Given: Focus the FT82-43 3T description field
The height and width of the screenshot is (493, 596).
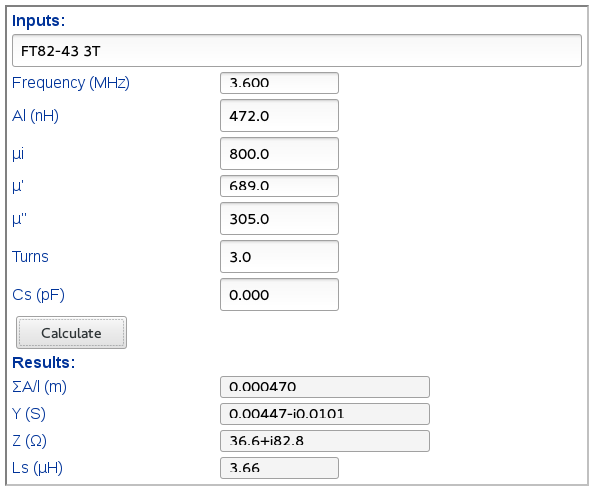Looking at the screenshot, I should (x=297, y=51).
